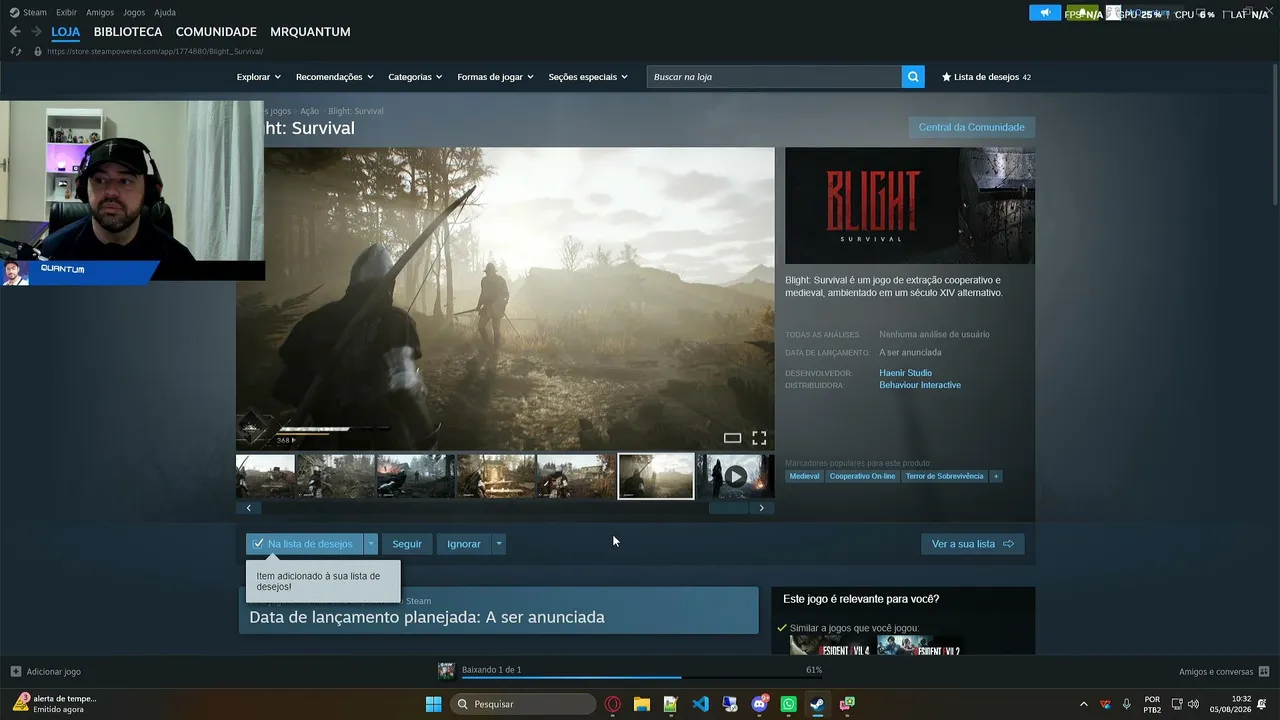Go forward with the Steam forward arrow
Image resolution: width=1280 pixels, height=720 pixels.
36,32
